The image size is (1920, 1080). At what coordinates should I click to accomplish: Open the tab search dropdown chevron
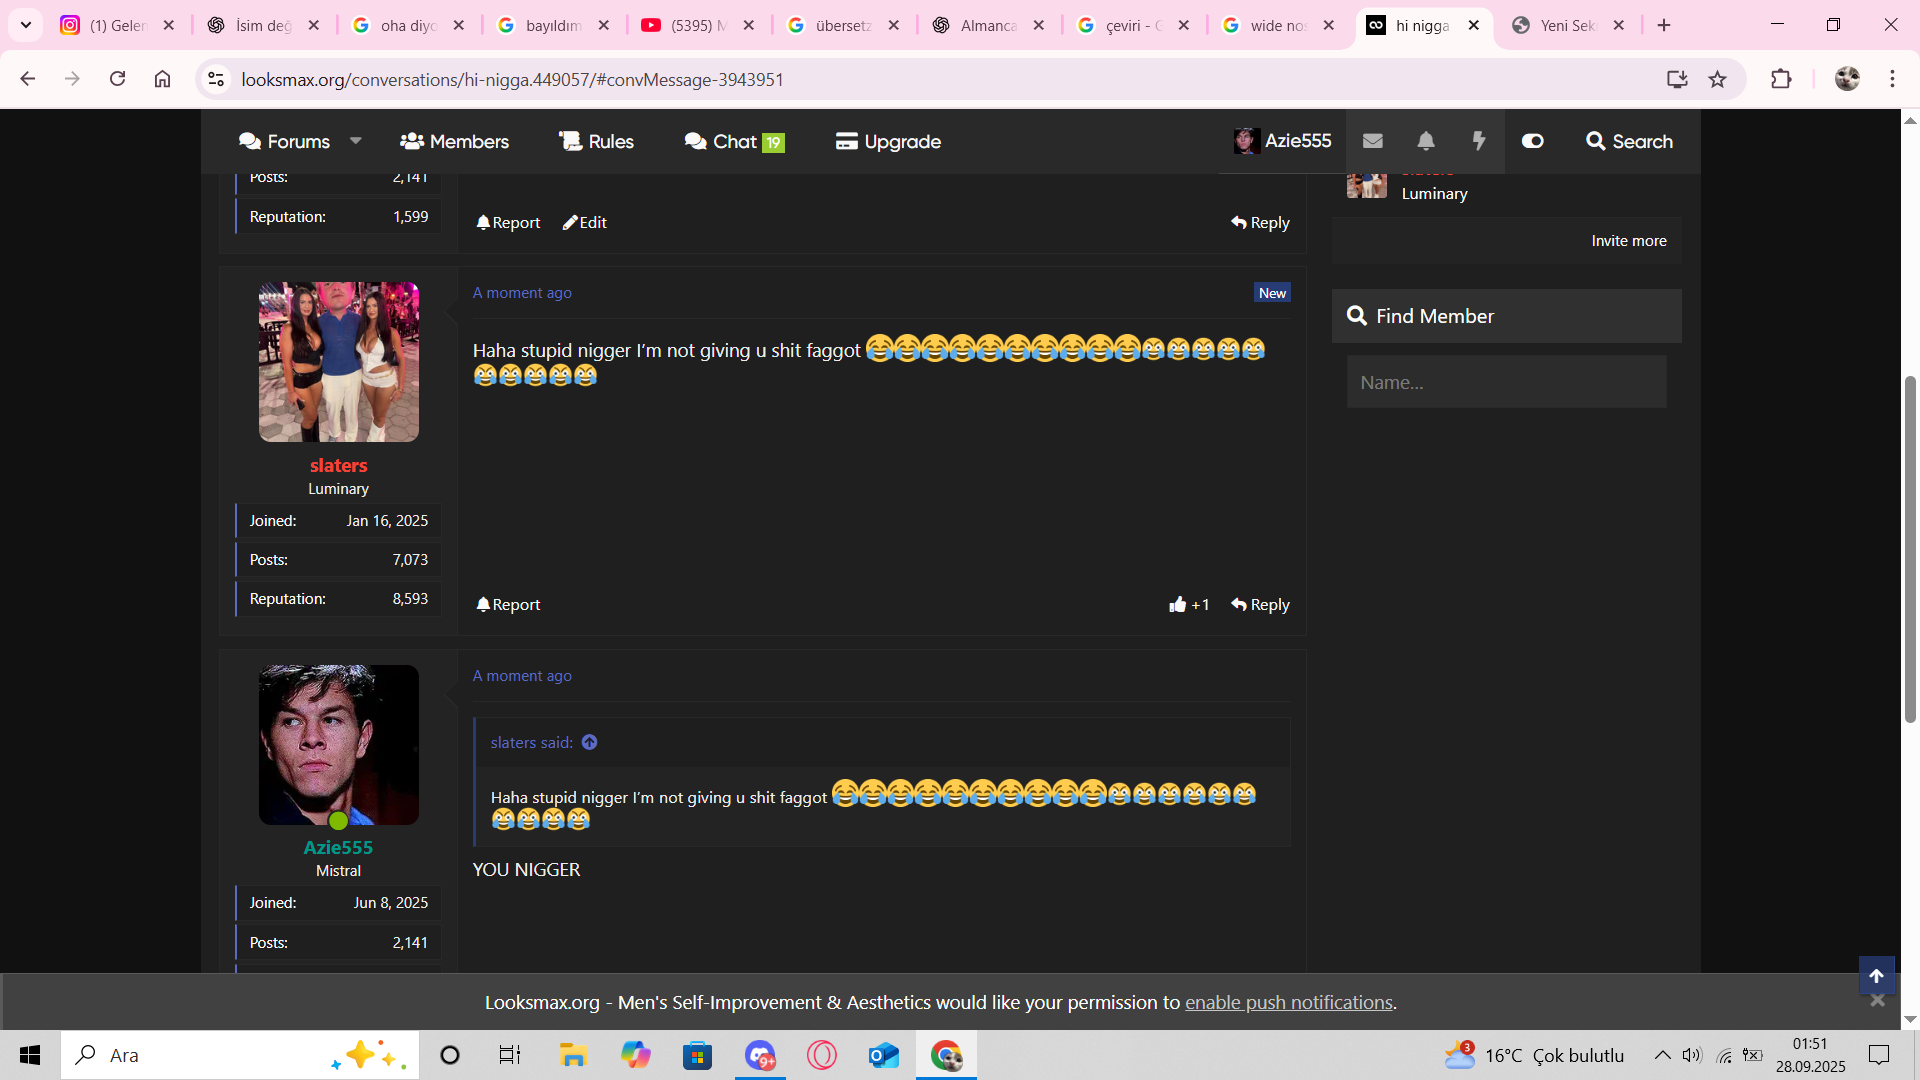click(26, 25)
